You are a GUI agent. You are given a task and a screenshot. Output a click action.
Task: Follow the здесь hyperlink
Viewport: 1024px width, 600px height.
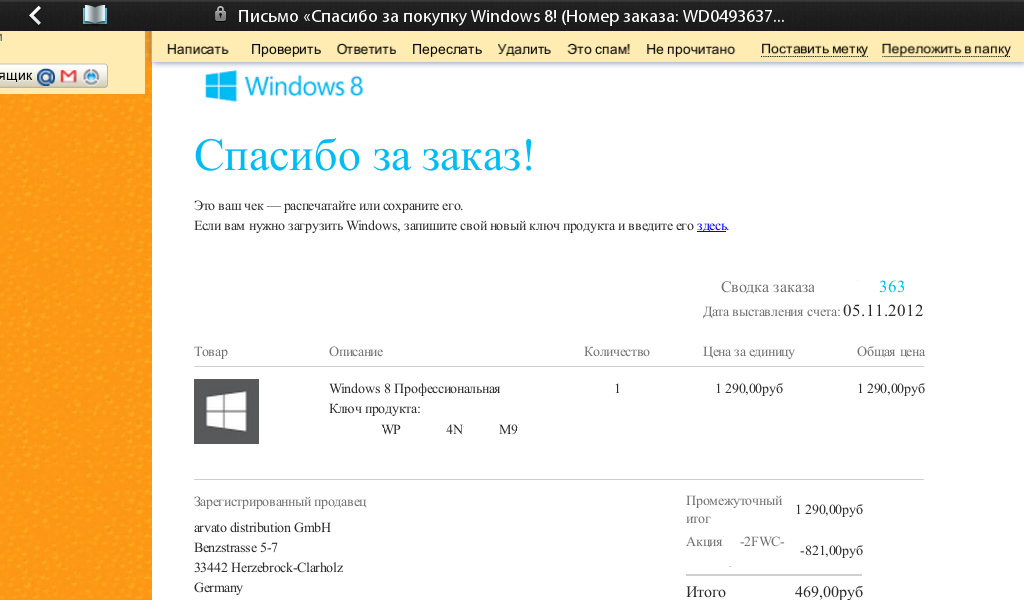[x=712, y=226]
